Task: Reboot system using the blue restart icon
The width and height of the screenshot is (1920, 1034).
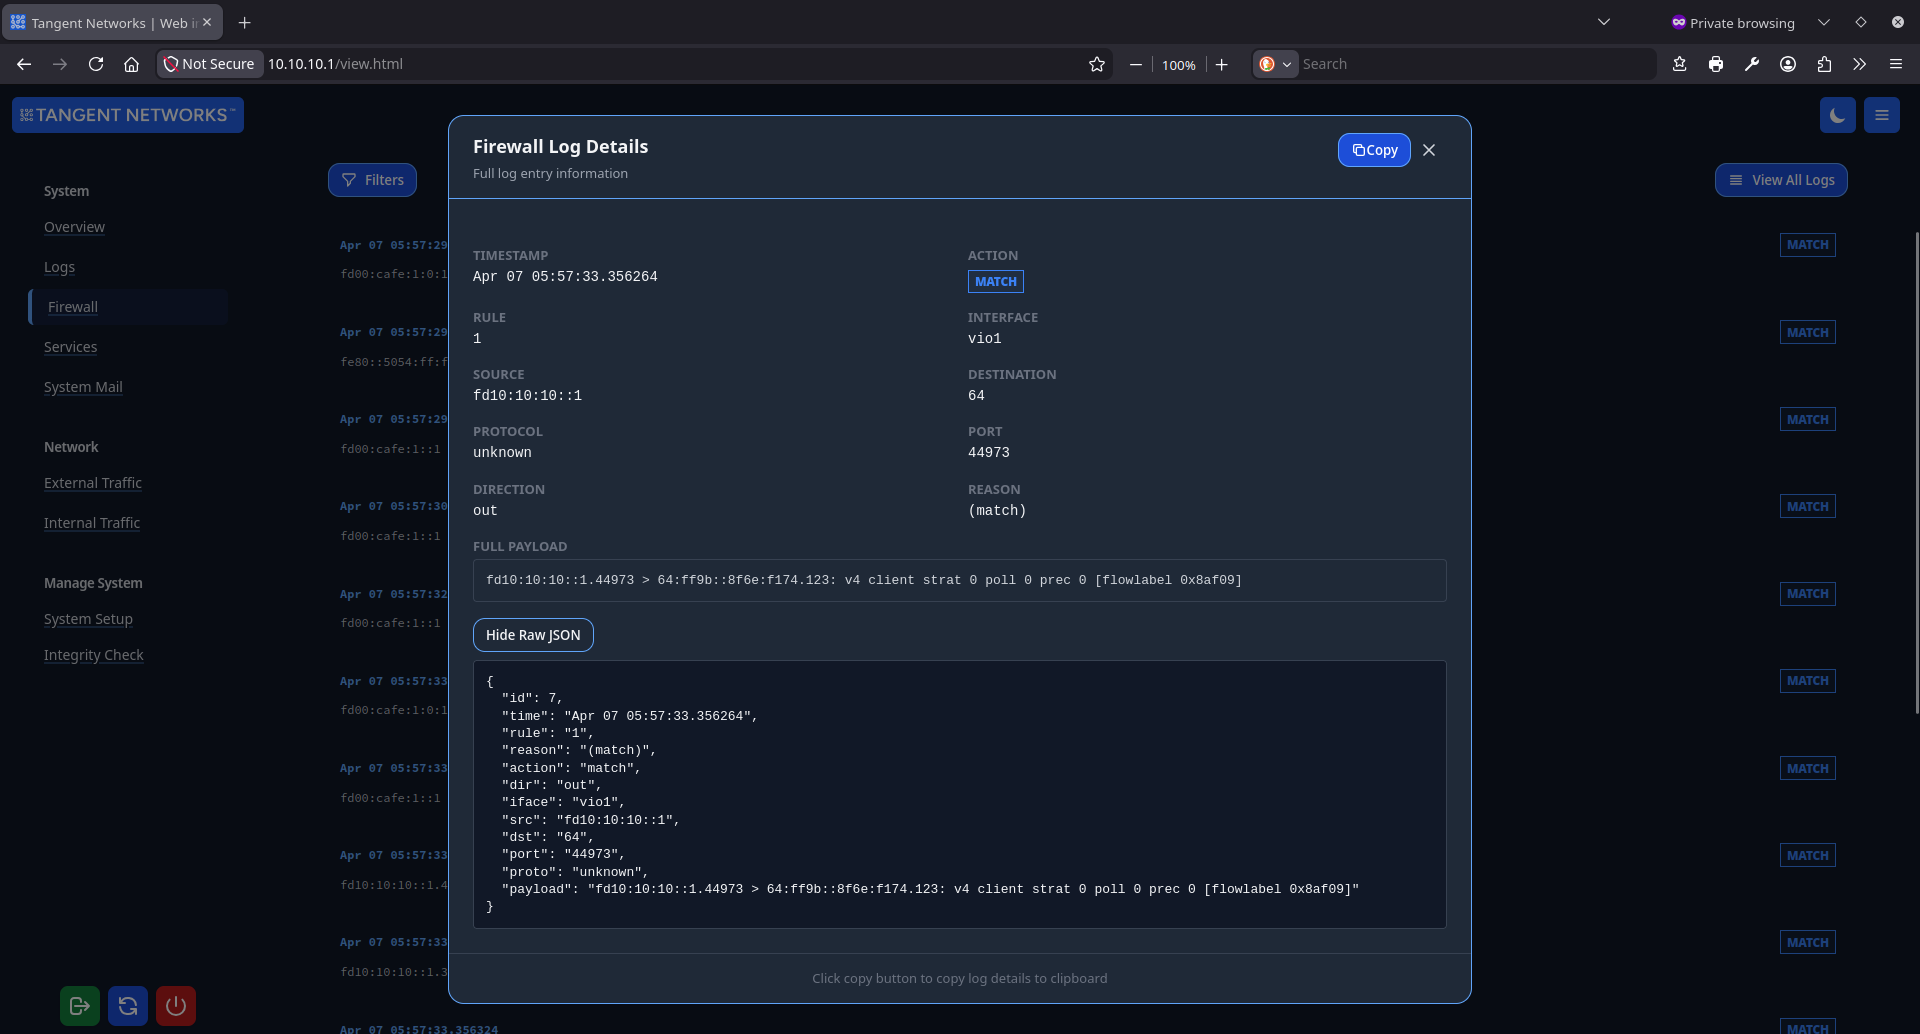Action: pyautogui.click(x=127, y=1006)
